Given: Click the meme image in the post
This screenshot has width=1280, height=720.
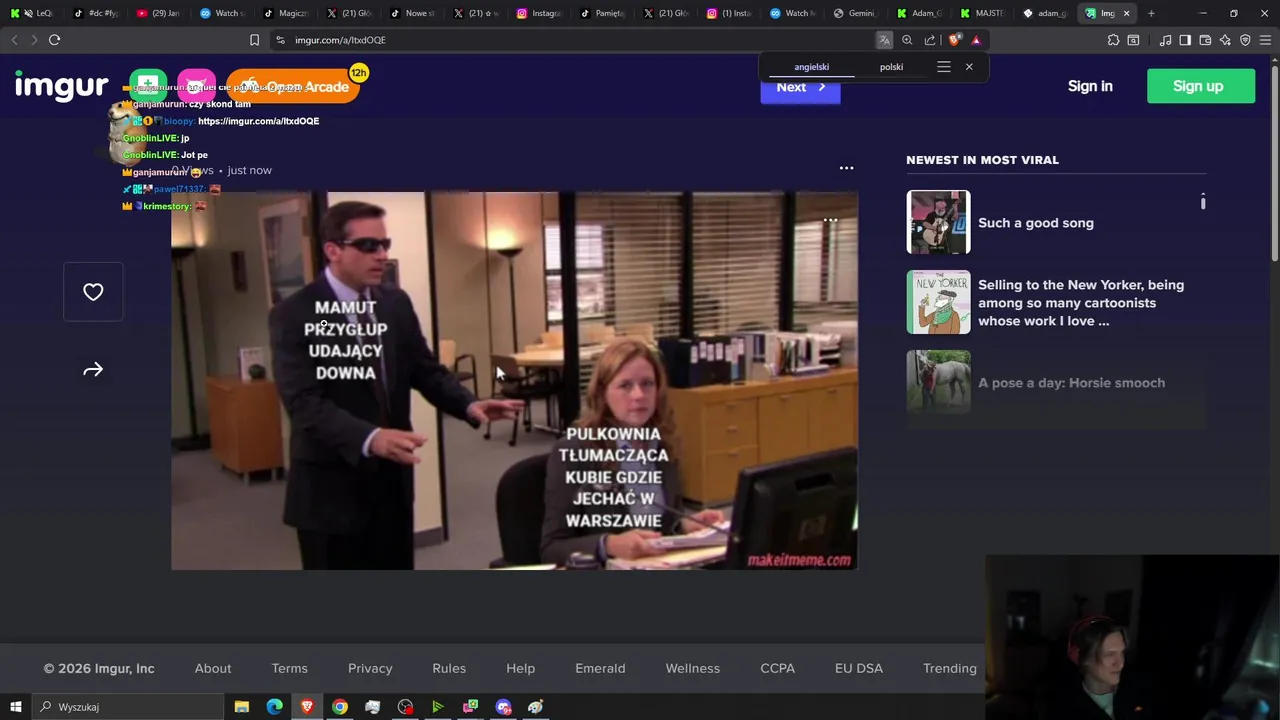Looking at the screenshot, I should click(514, 381).
